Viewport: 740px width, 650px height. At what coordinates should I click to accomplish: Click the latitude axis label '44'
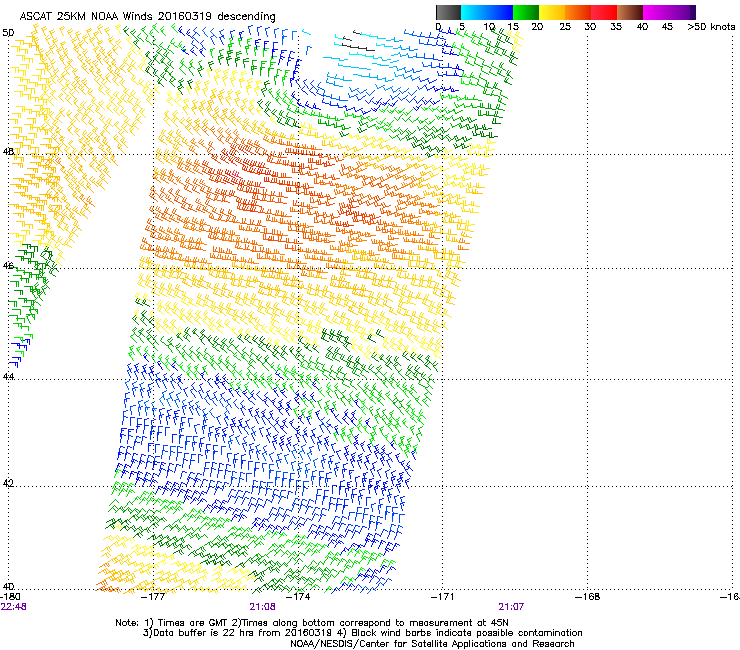coord(8,377)
